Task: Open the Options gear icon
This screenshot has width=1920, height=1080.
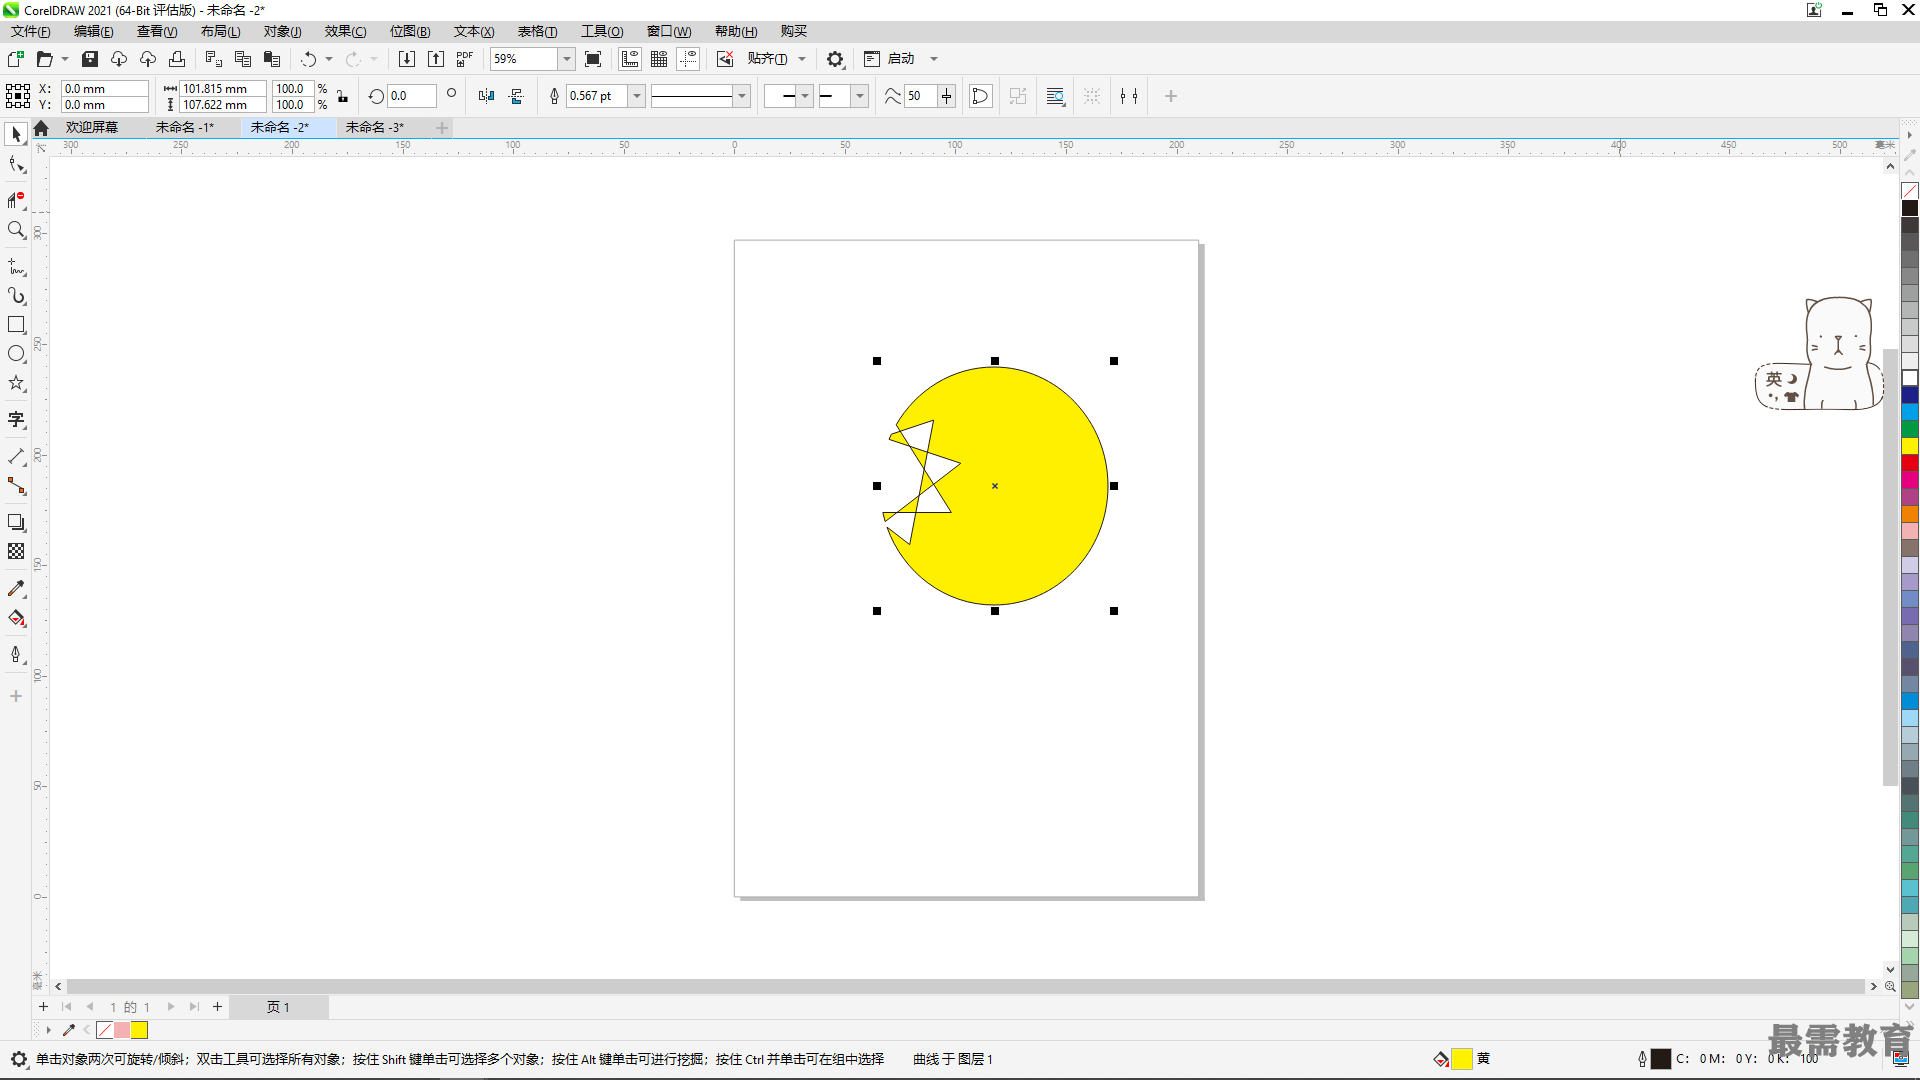Action: point(835,59)
